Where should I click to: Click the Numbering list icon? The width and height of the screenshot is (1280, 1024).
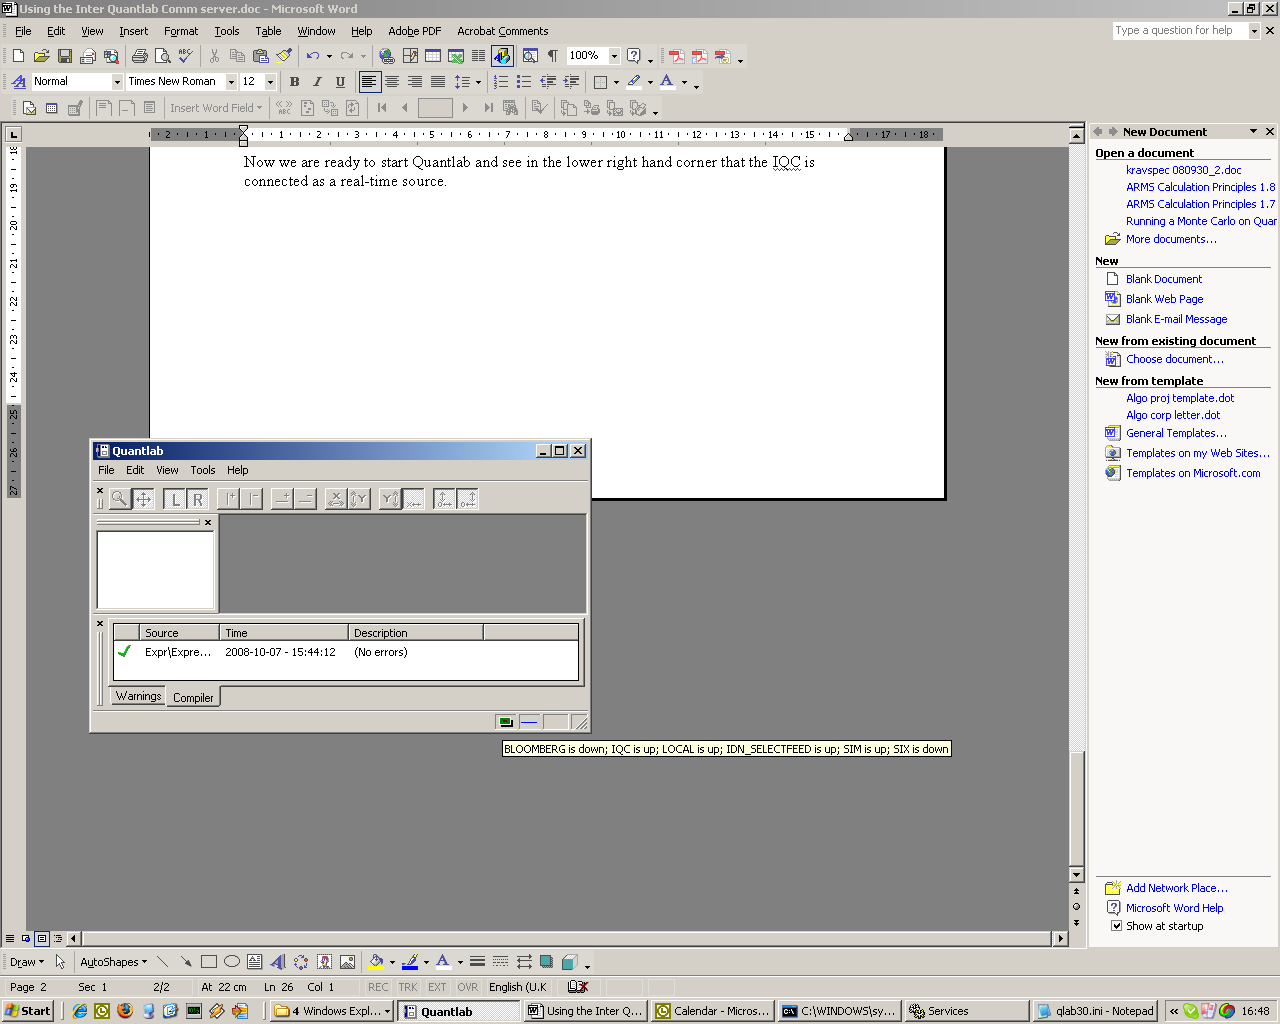[x=501, y=82]
